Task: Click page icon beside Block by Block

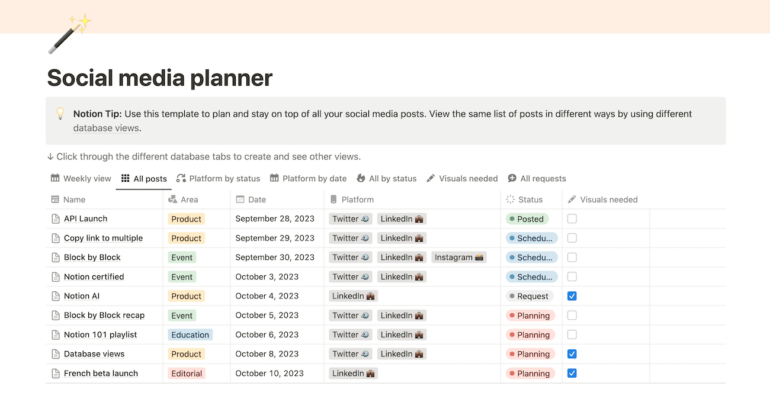Action: coord(55,257)
